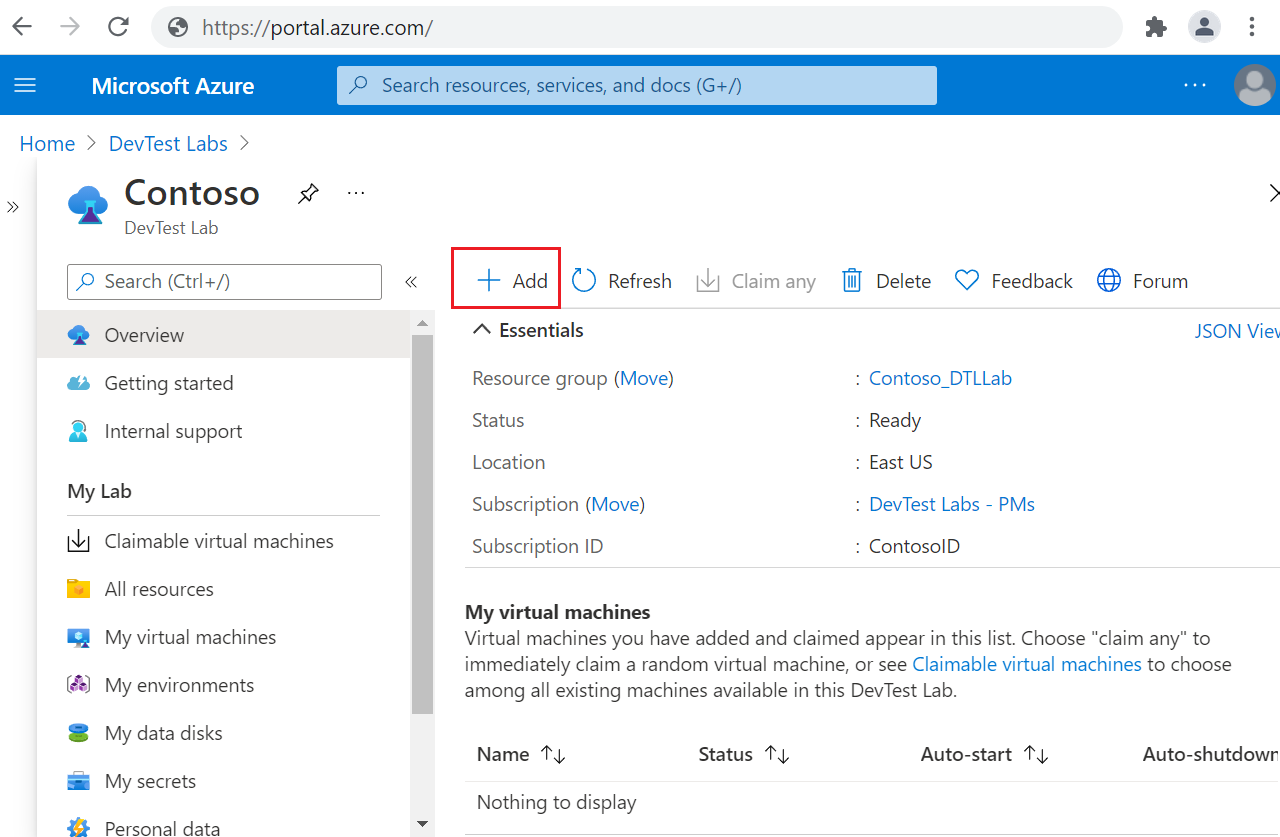
Task: Open the browser extensions puzzle icon
Action: 1156,27
